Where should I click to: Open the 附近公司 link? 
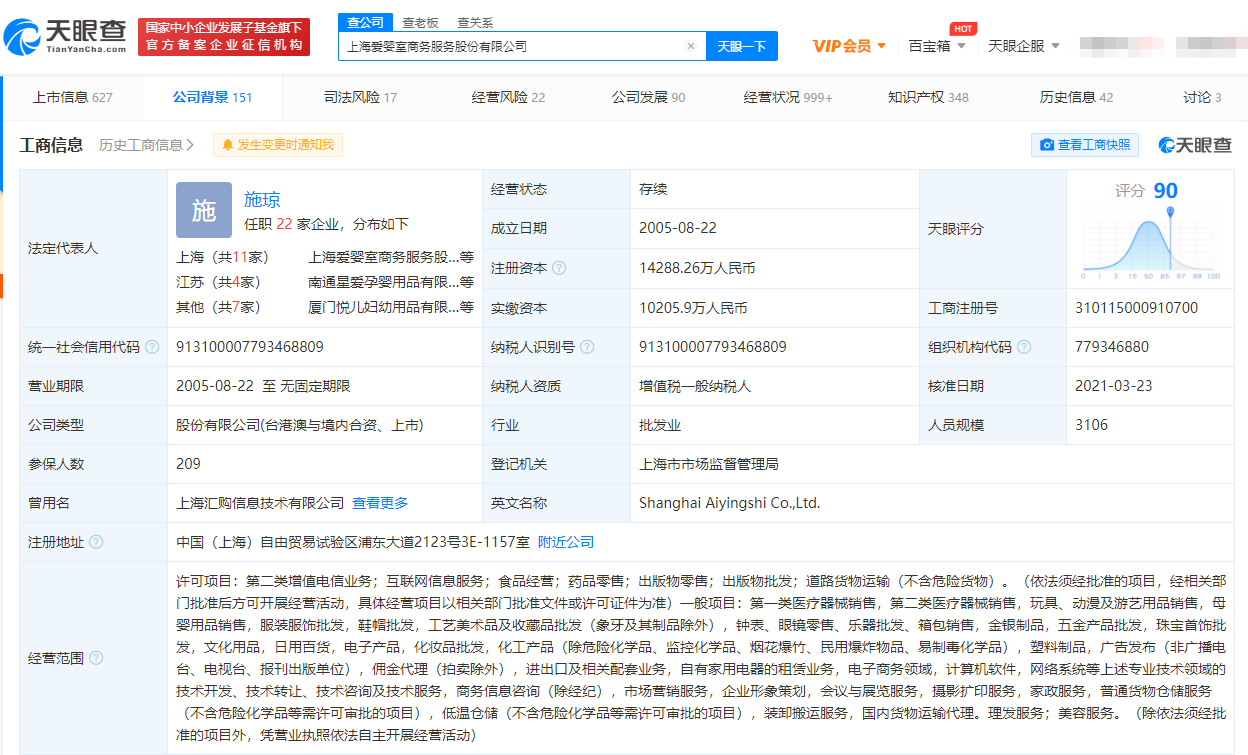tap(566, 542)
